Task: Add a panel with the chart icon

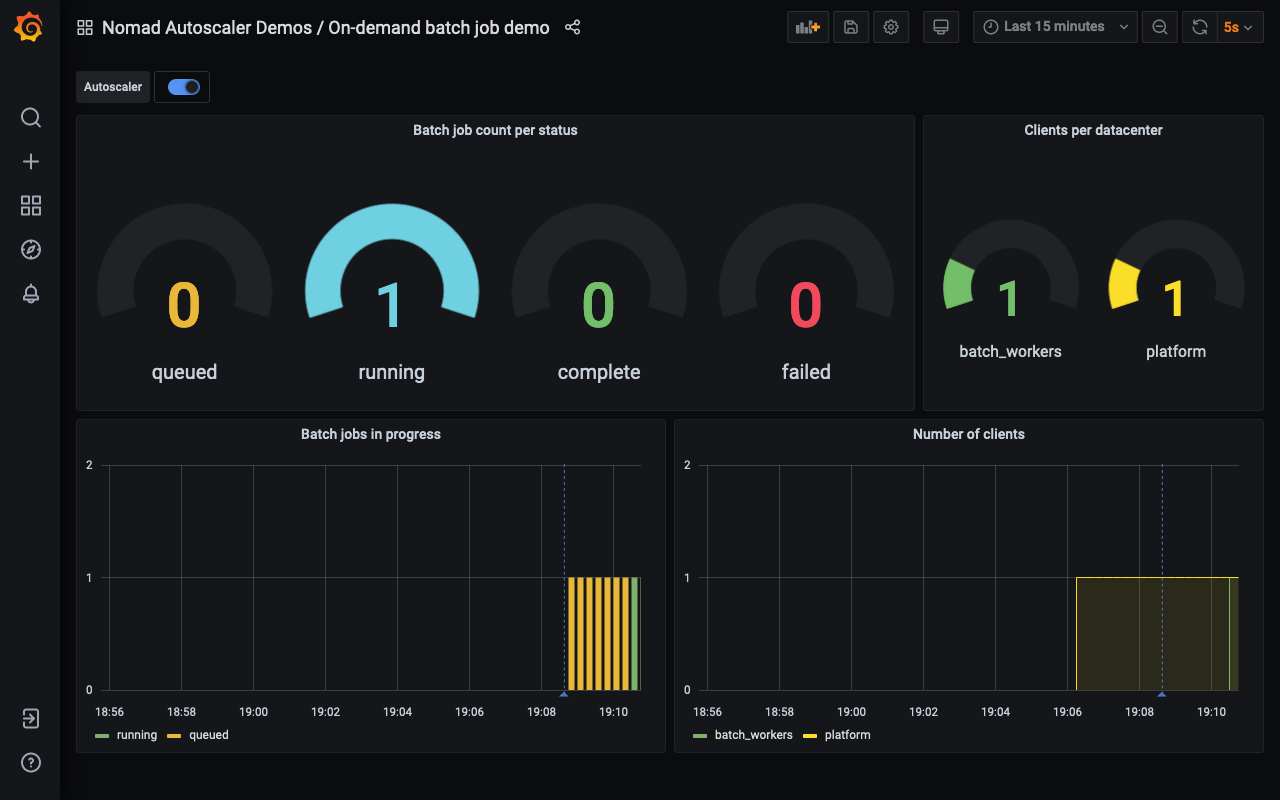Action: (x=808, y=27)
